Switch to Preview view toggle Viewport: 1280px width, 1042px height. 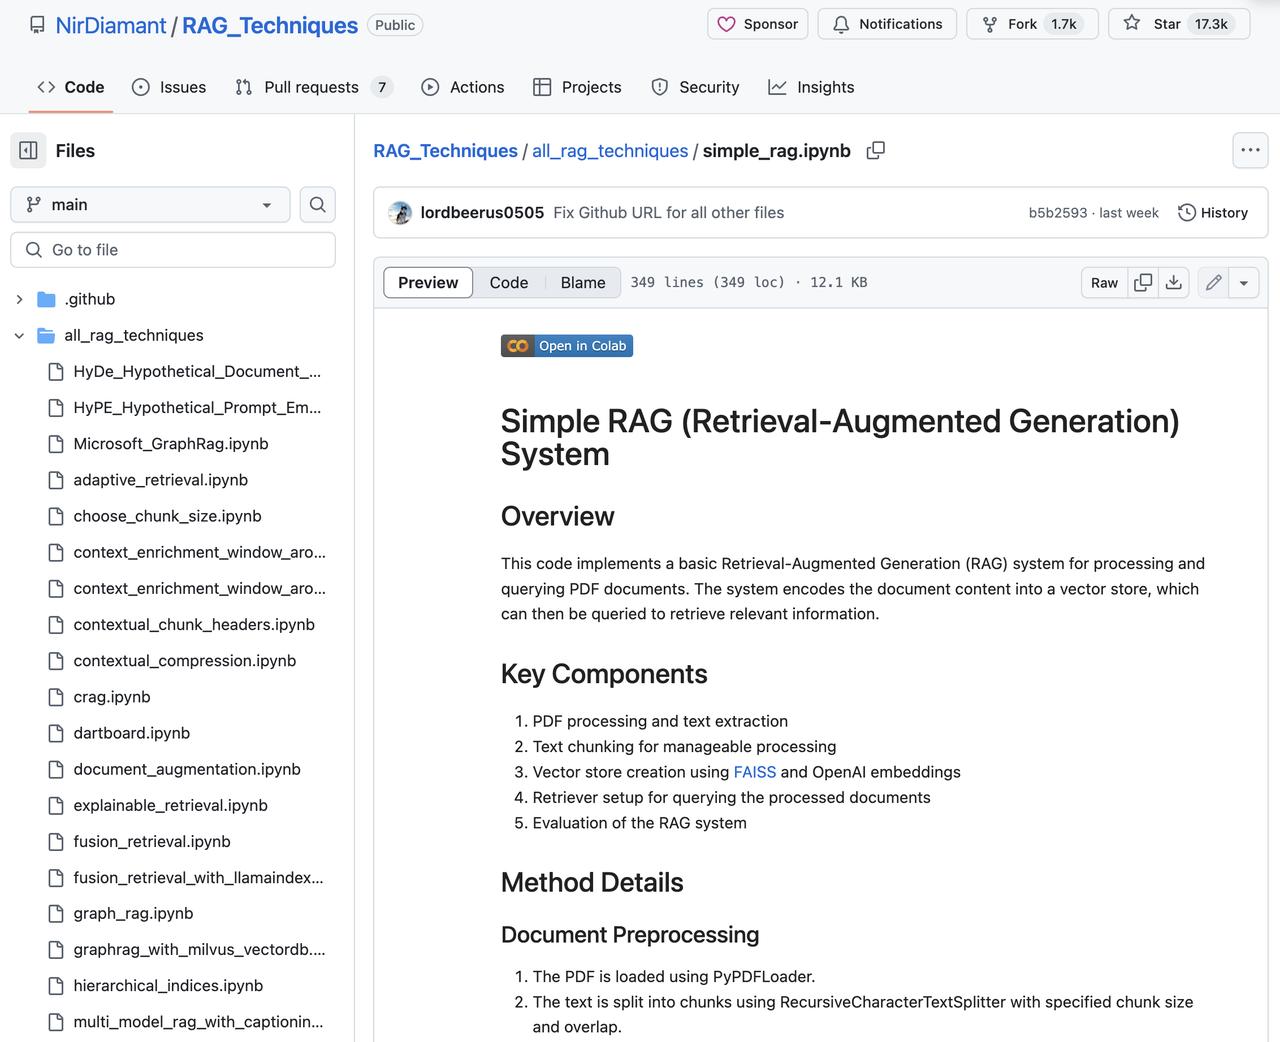[428, 283]
